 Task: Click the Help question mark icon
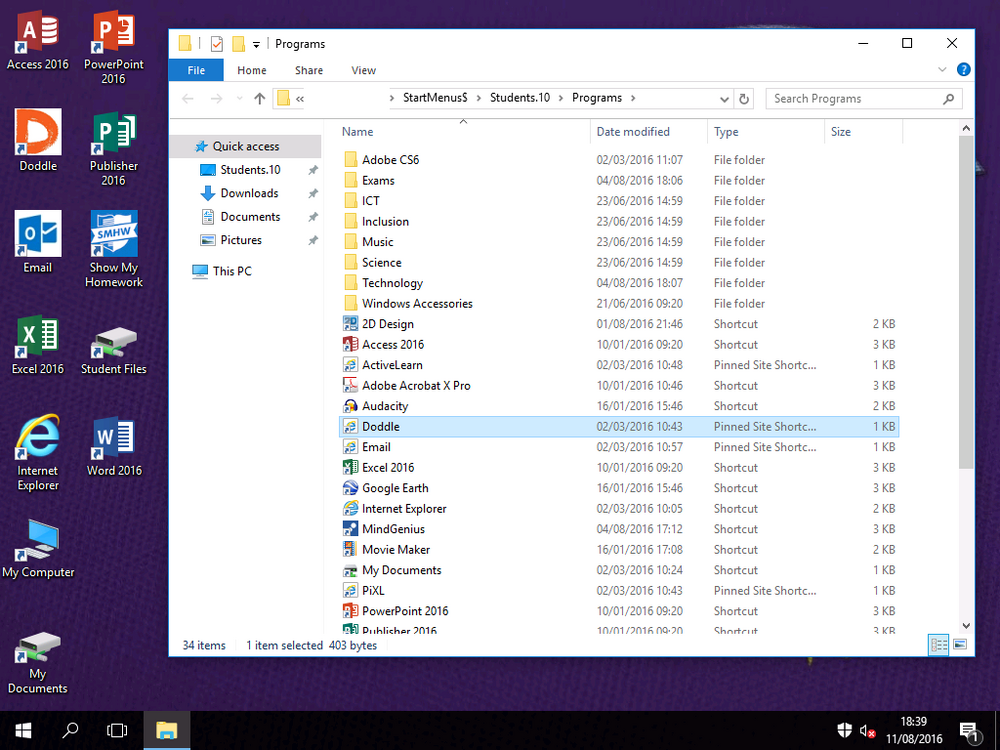[964, 70]
